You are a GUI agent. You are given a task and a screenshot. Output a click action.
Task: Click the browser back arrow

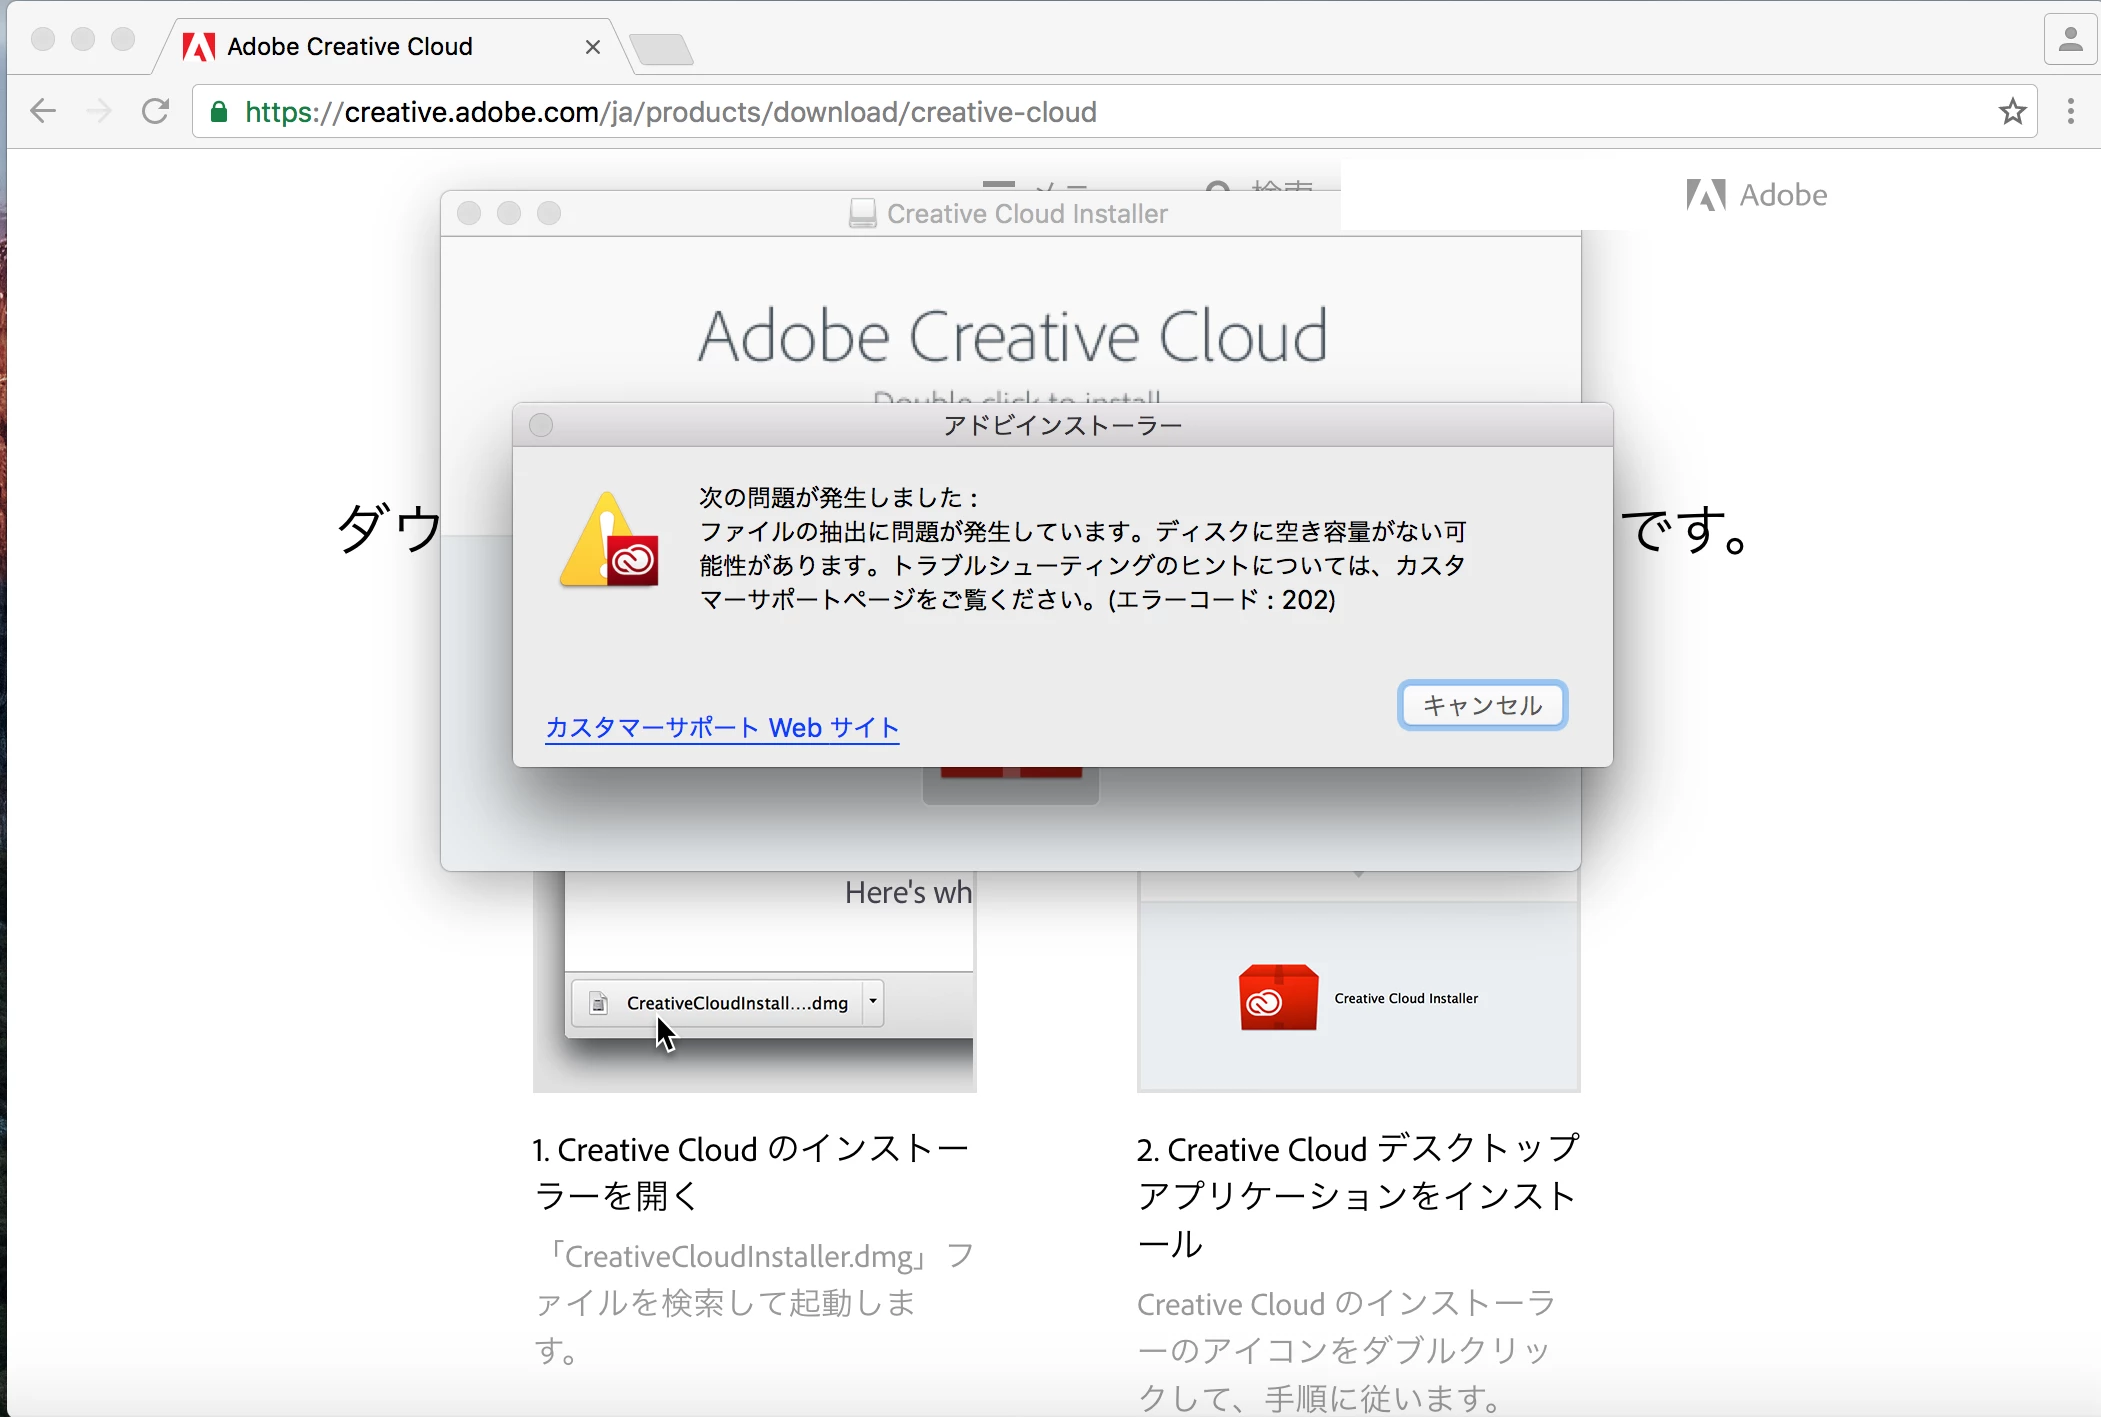pyautogui.click(x=43, y=111)
